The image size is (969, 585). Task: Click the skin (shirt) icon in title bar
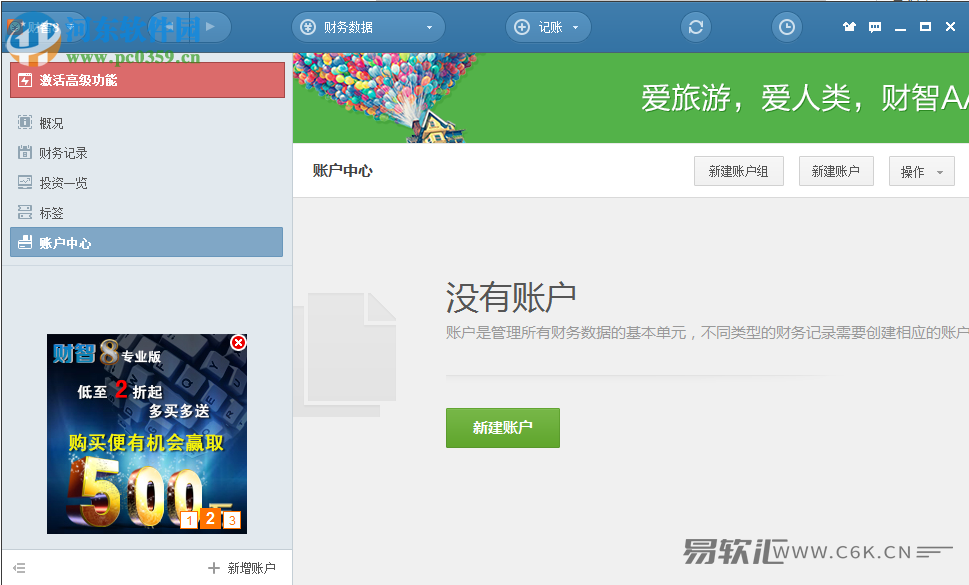pyautogui.click(x=850, y=27)
